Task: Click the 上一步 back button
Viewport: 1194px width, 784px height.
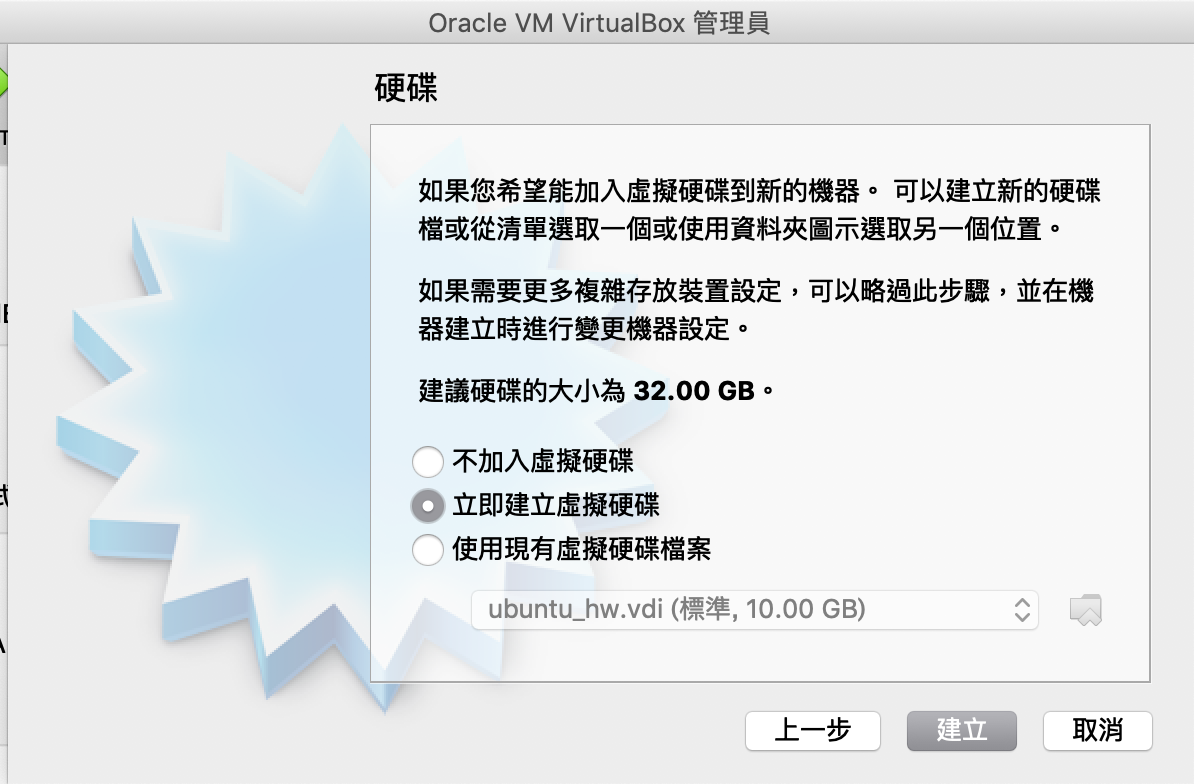Action: tap(812, 731)
